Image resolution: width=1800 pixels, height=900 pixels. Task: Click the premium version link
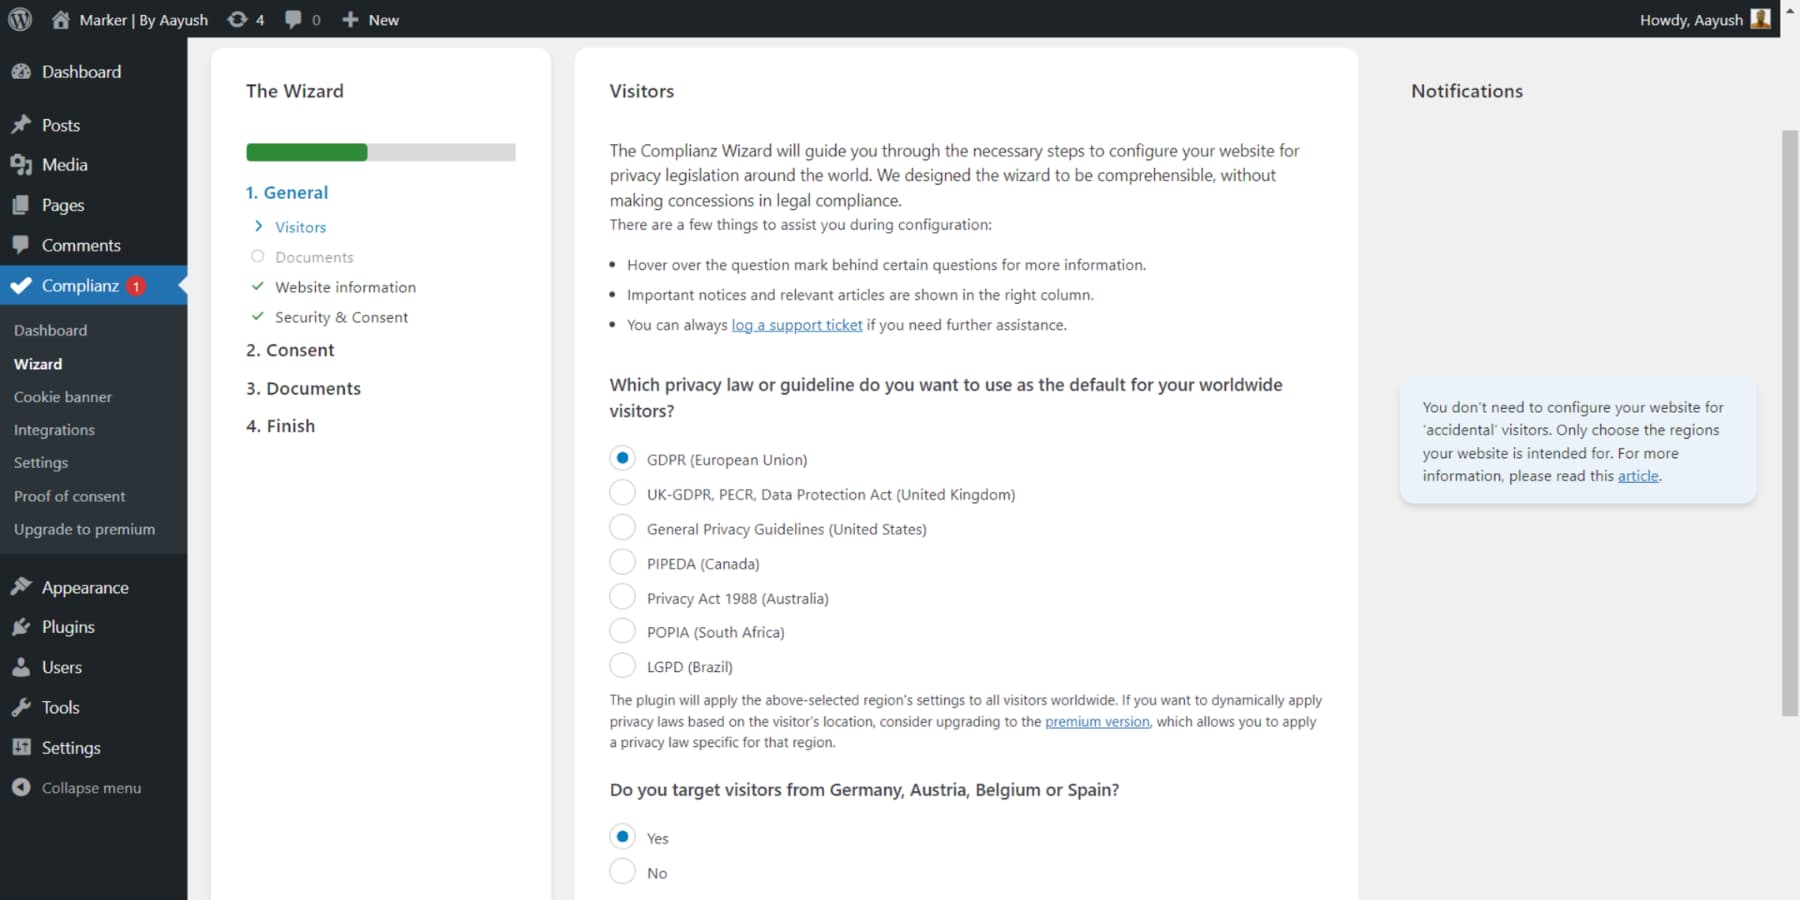1096,721
